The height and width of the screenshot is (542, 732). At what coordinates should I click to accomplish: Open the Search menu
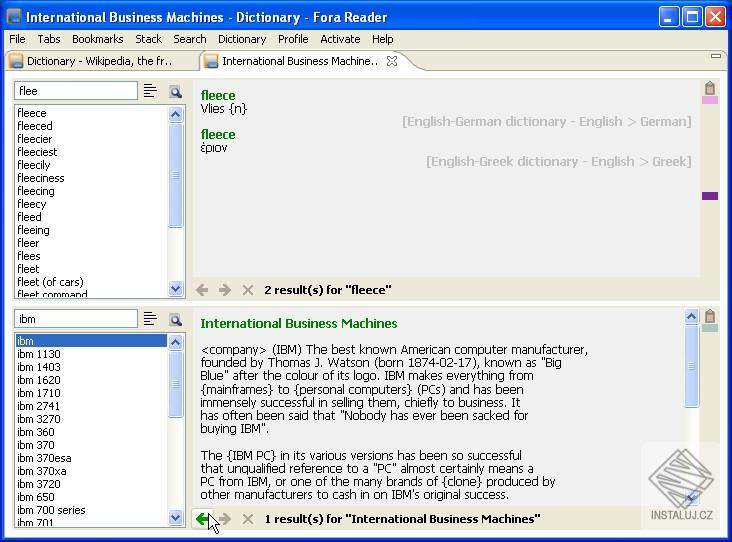[x=190, y=39]
